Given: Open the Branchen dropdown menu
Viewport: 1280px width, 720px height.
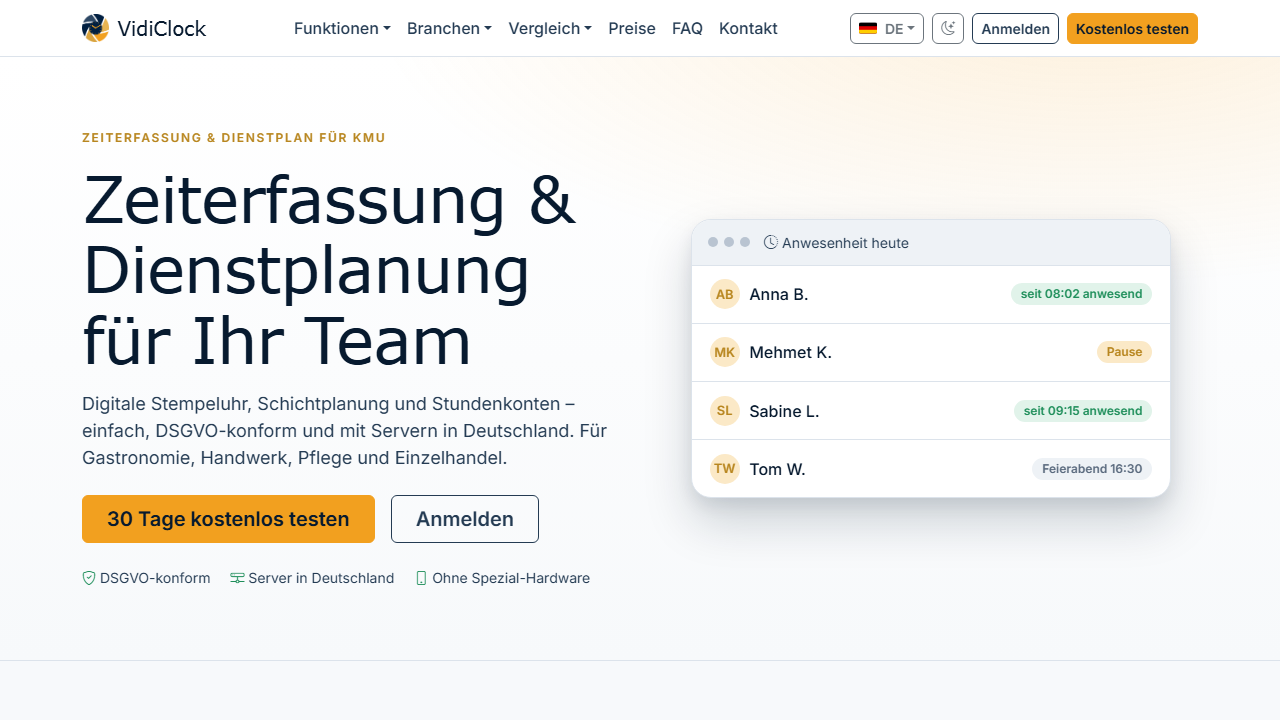Looking at the screenshot, I should point(449,29).
